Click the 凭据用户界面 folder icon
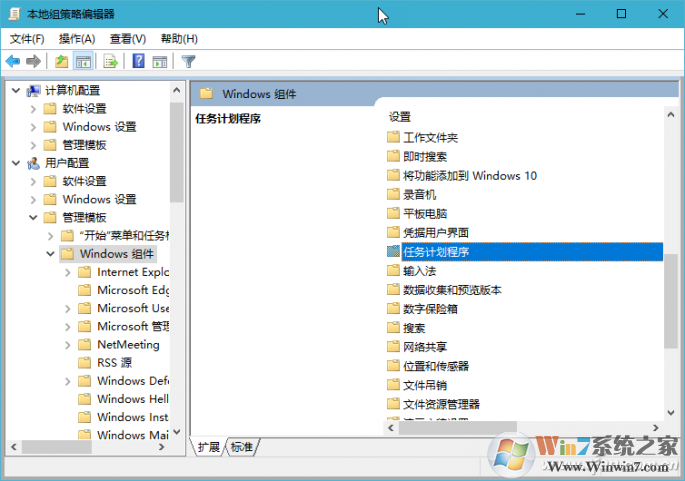 [x=393, y=232]
